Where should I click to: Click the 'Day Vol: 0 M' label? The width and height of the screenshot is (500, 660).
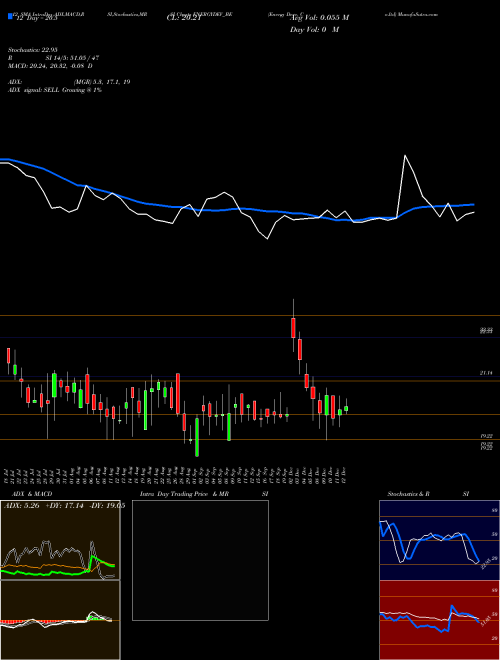pyautogui.click(x=314, y=29)
